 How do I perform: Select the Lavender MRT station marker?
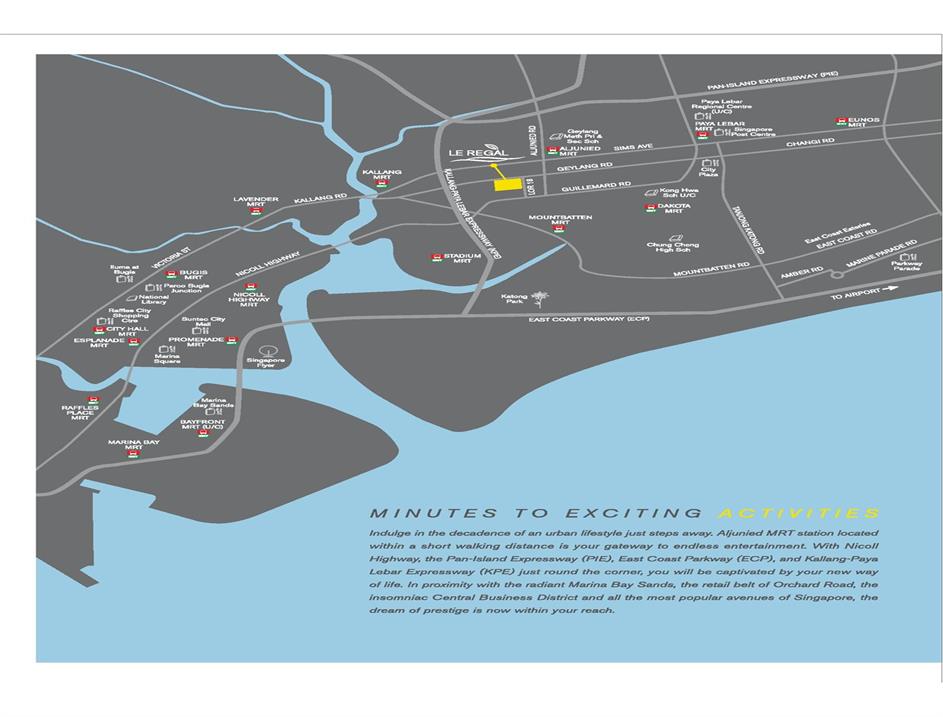click(x=256, y=211)
